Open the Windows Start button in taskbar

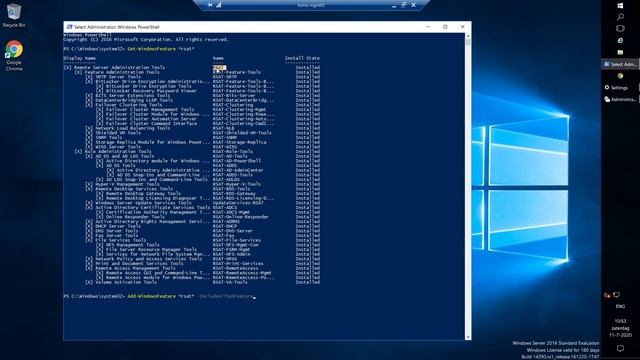[620, 5]
